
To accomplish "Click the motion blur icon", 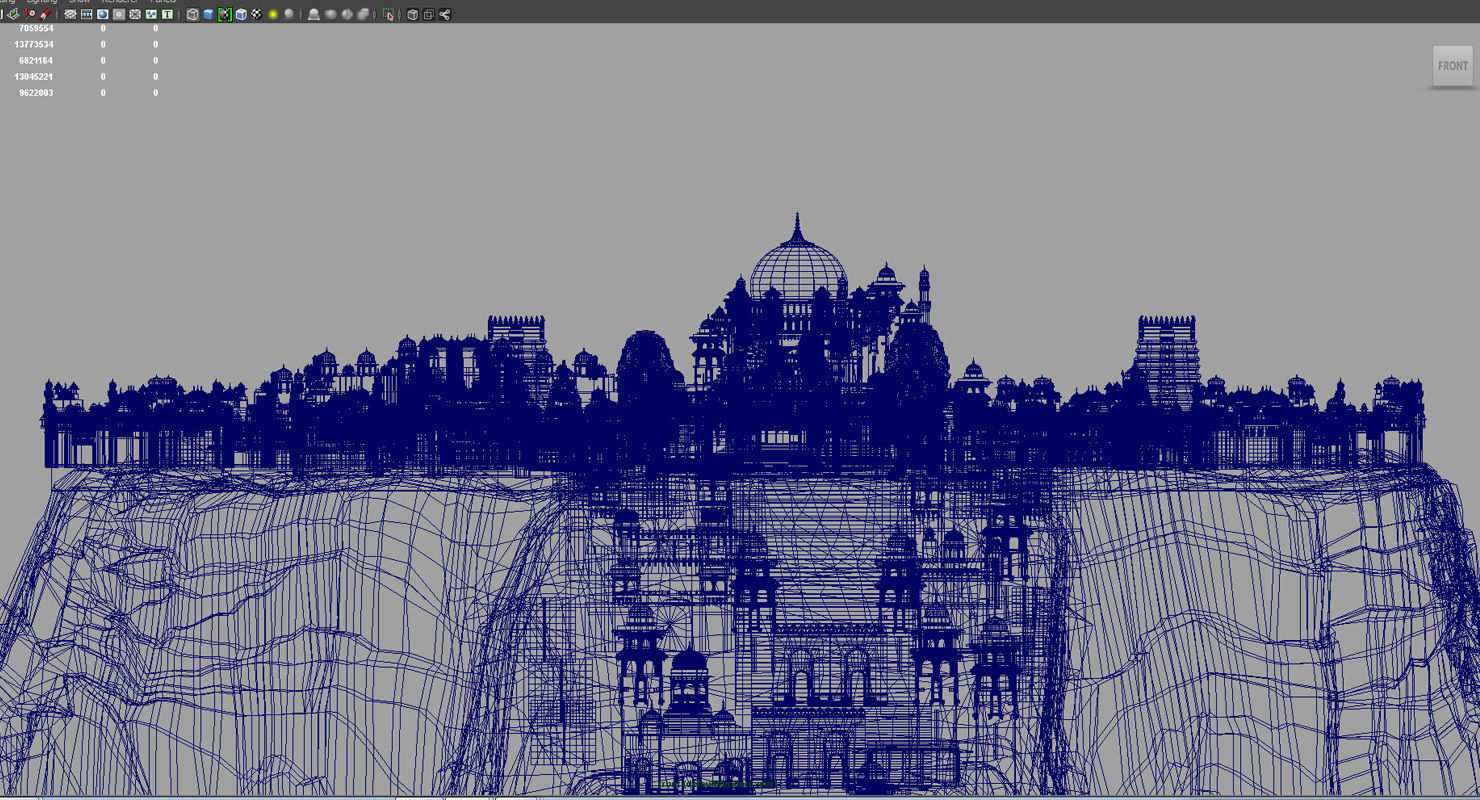I will click(x=330, y=14).
